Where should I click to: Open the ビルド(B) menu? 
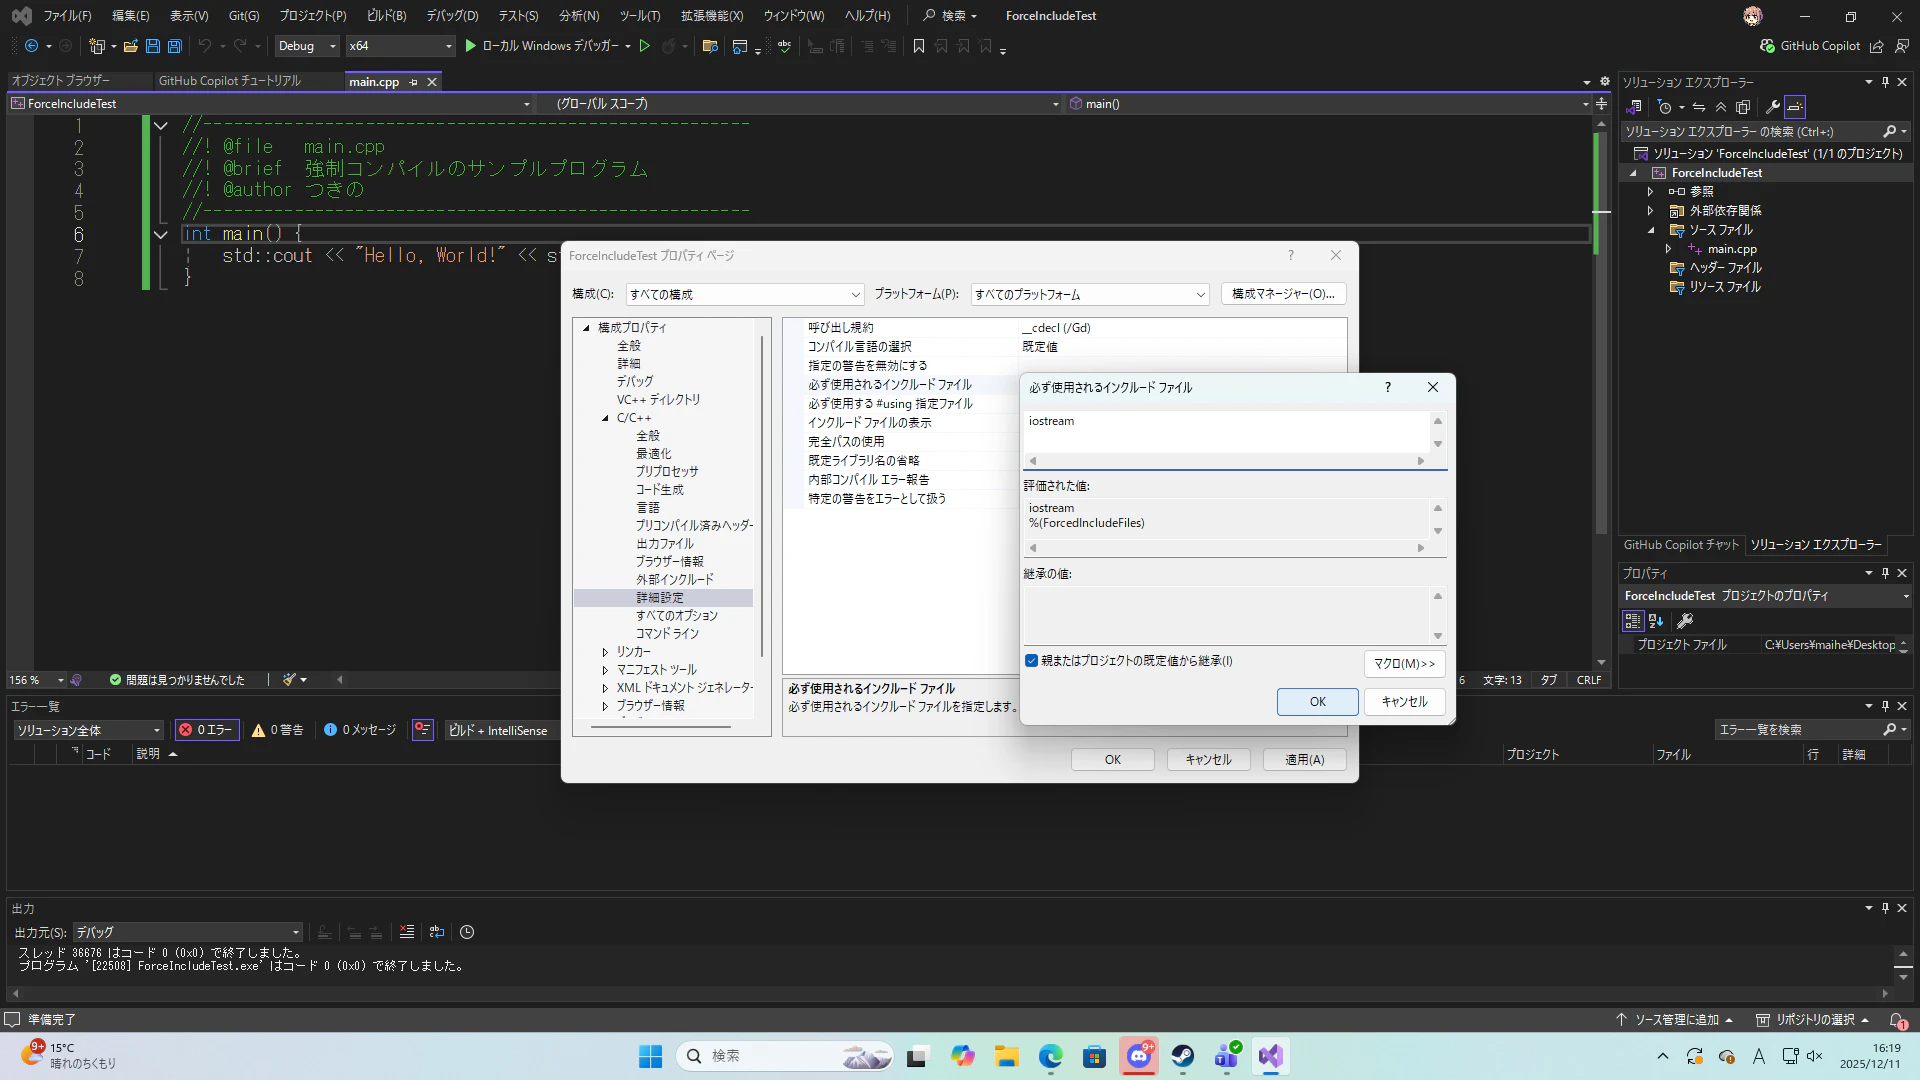386,15
